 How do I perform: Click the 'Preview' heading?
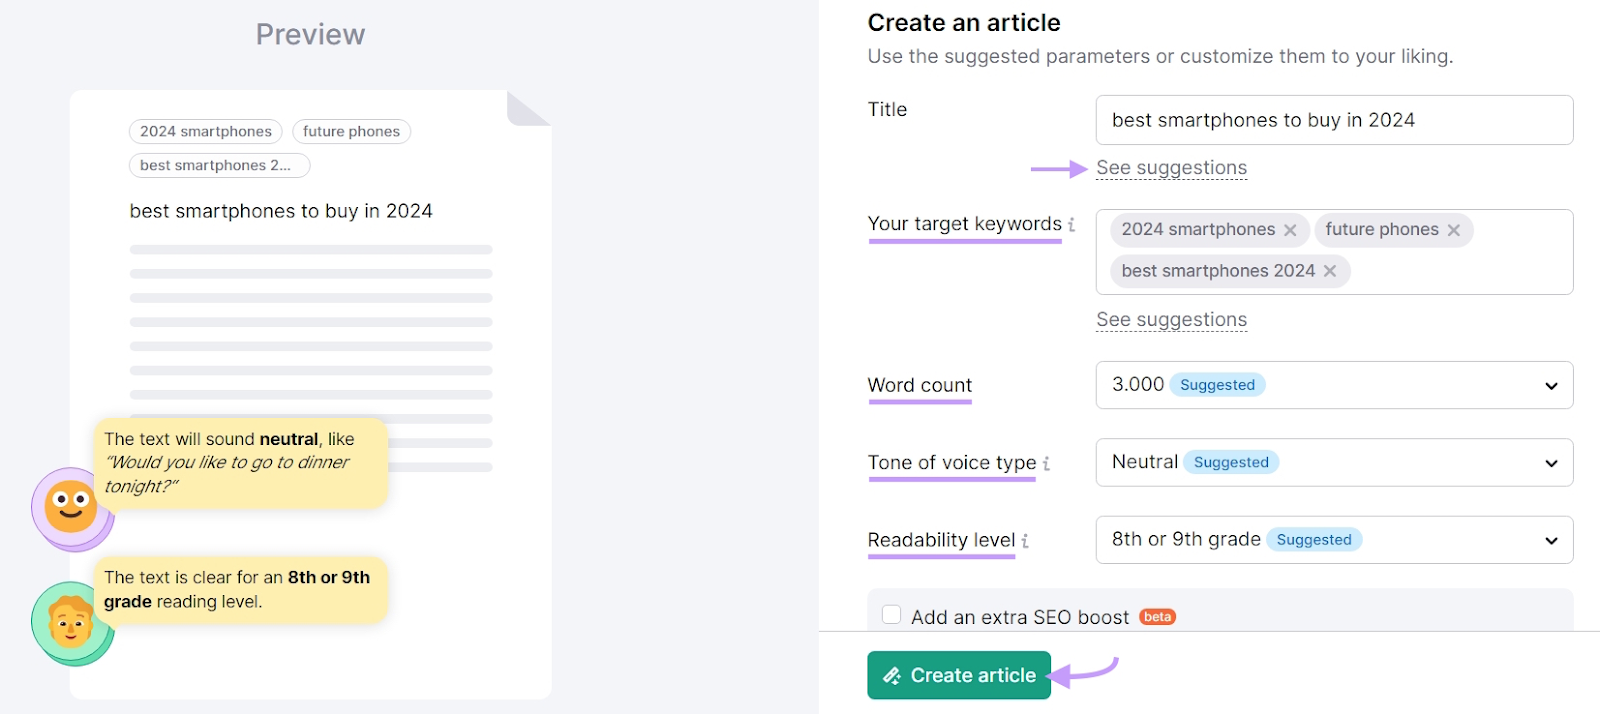pos(310,35)
